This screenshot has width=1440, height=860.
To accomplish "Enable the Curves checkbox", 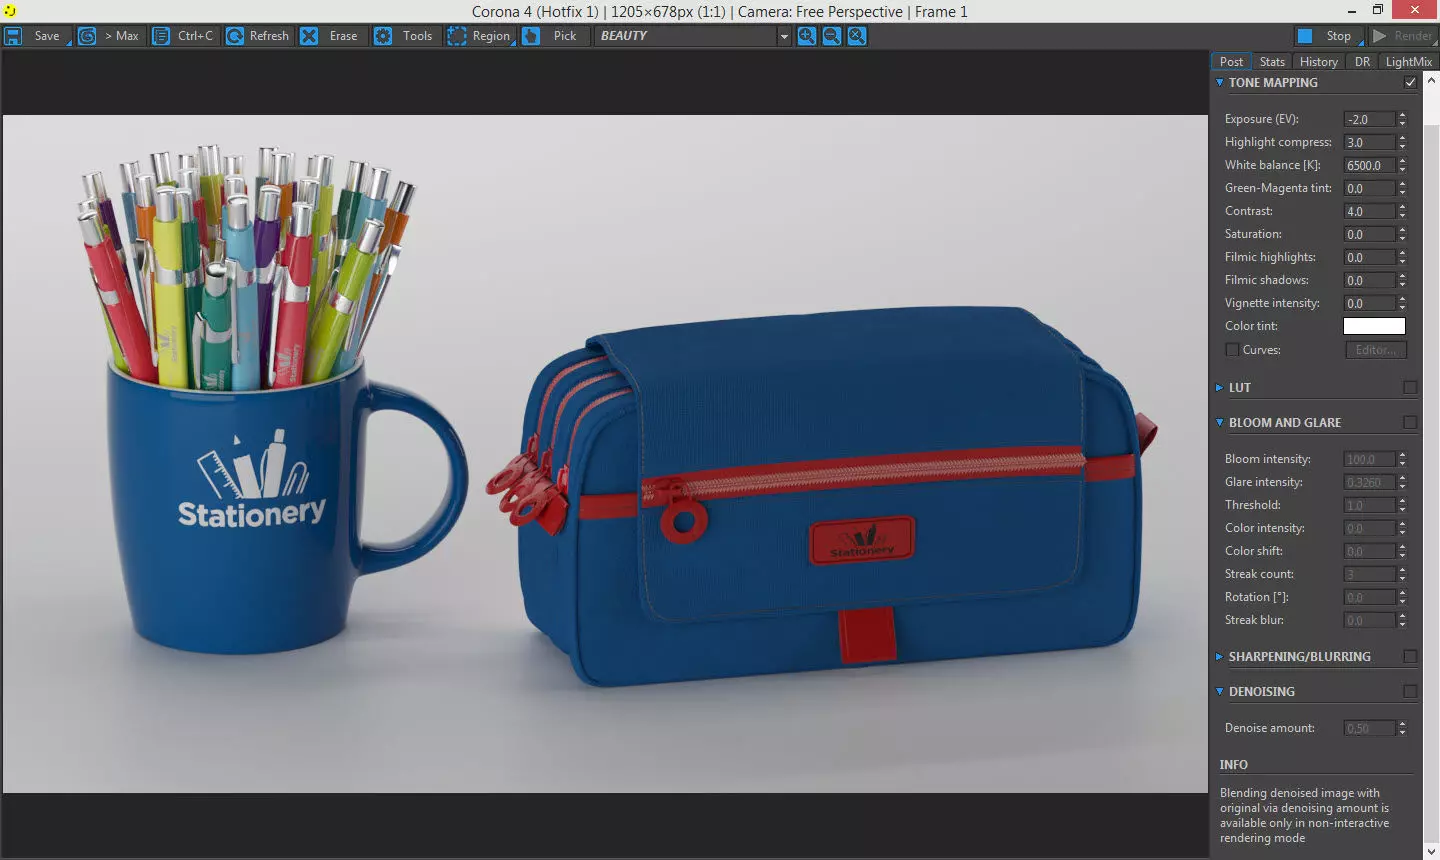I will (x=1232, y=350).
